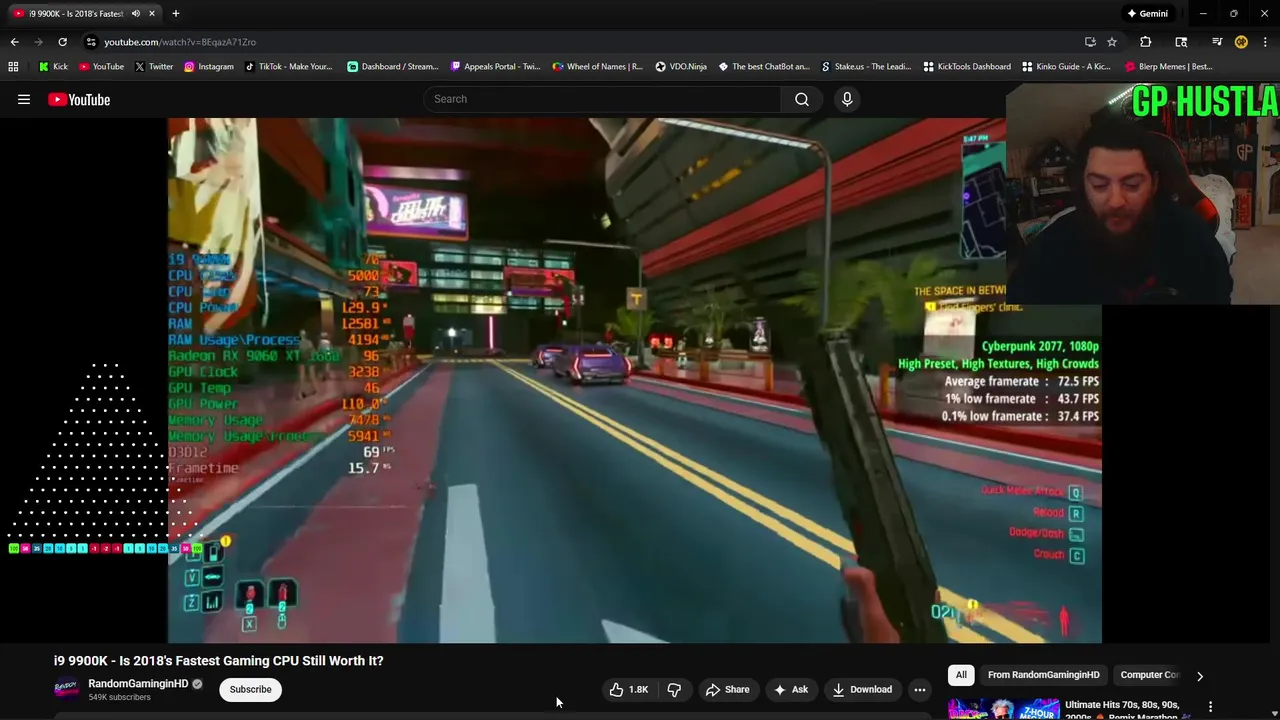Click the Gemini button

click(x=1147, y=14)
